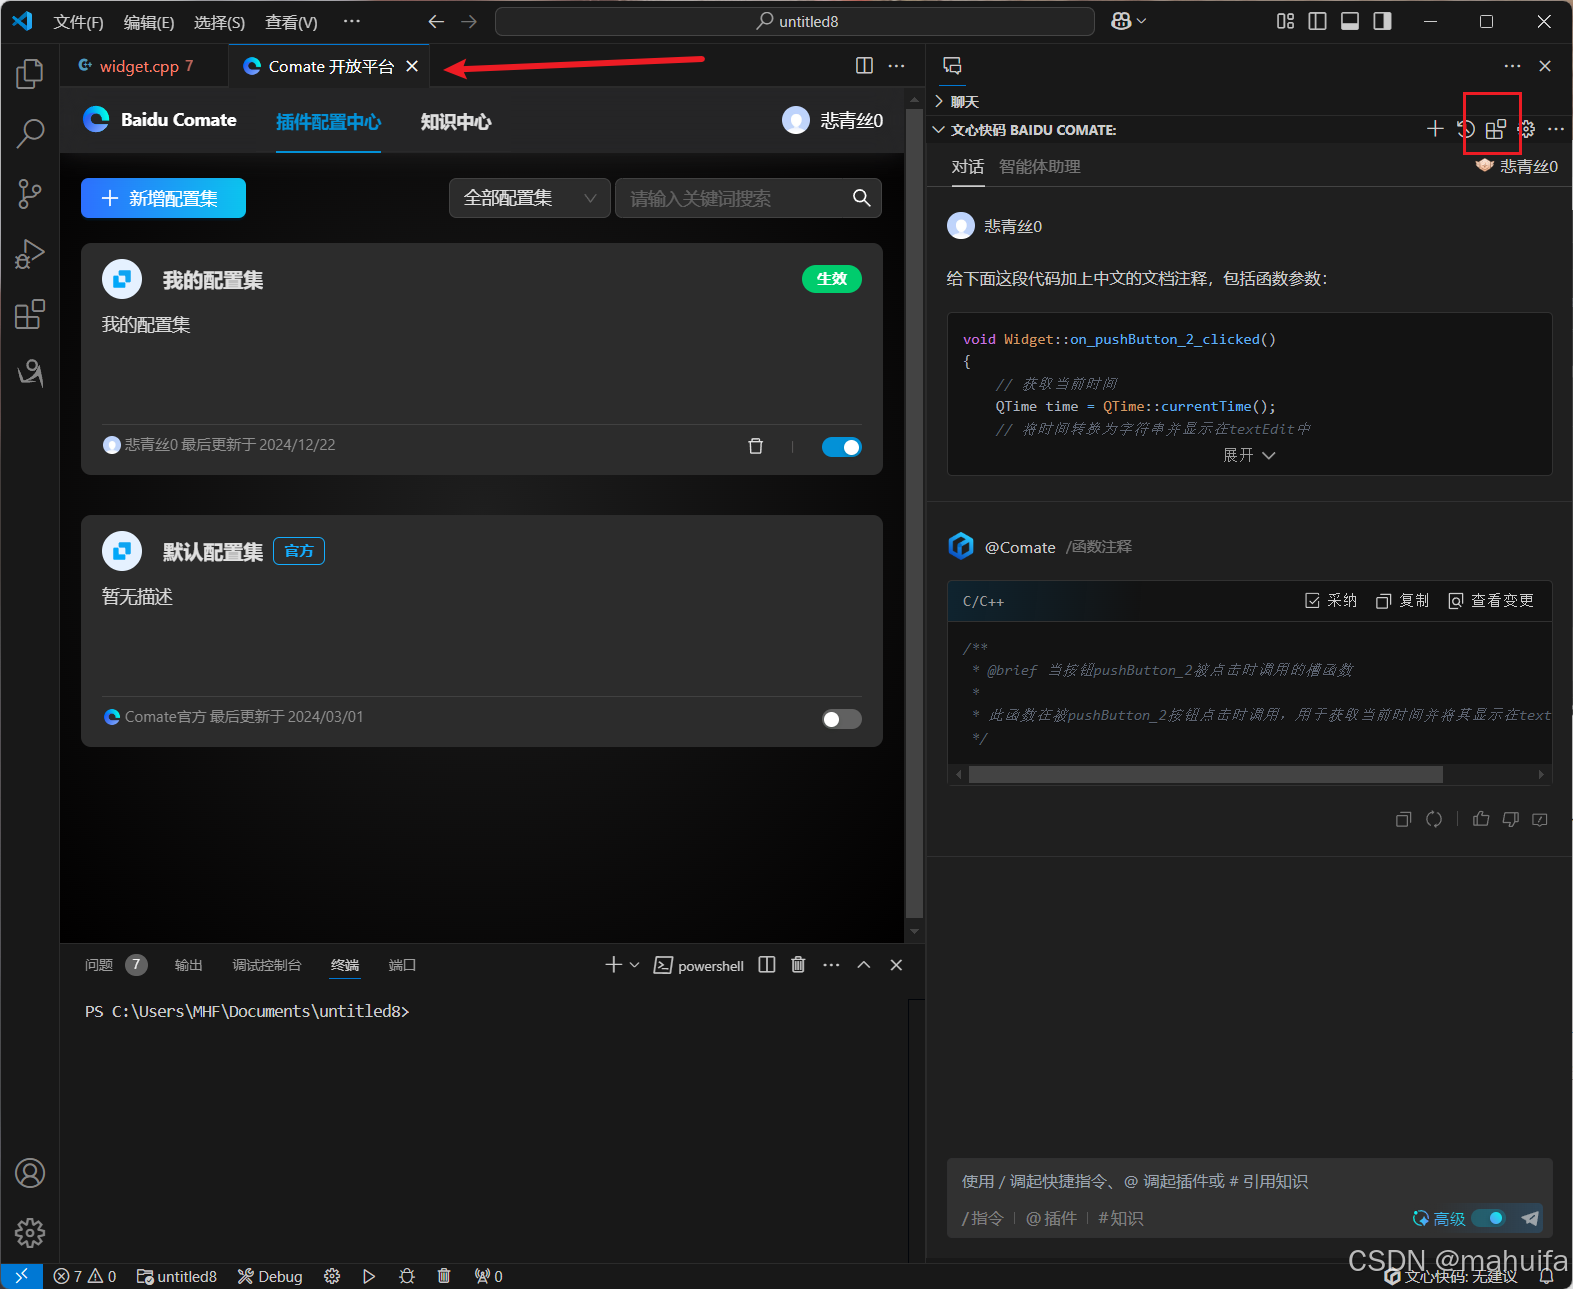
Task: Copy the Comate response with copy icon
Action: coord(1404,819)
